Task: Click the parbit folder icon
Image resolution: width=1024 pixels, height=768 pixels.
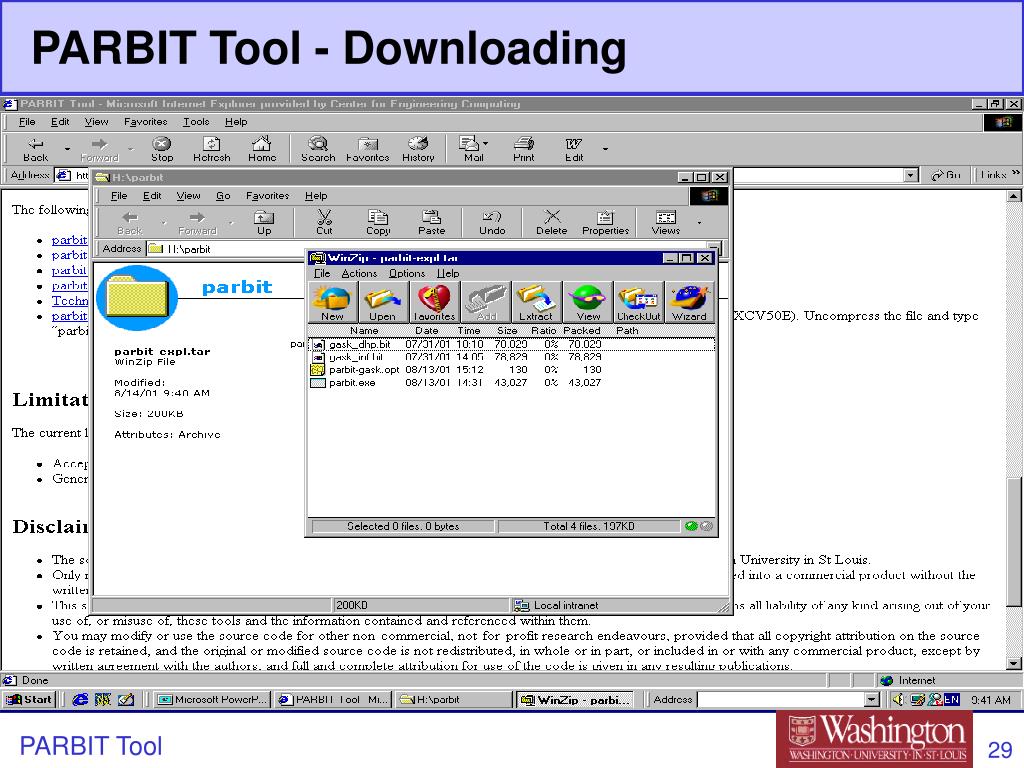Action: (137, 298)
